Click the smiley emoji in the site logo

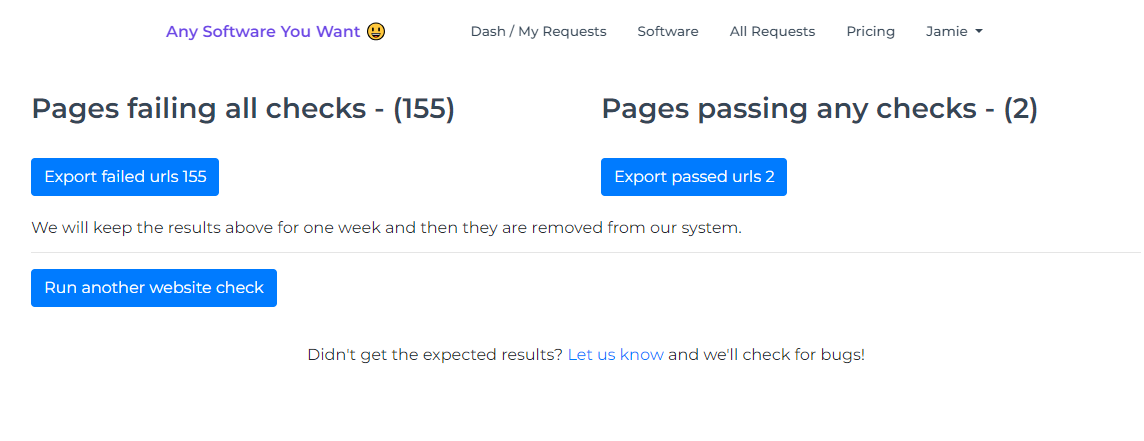[x=376, y=31]
